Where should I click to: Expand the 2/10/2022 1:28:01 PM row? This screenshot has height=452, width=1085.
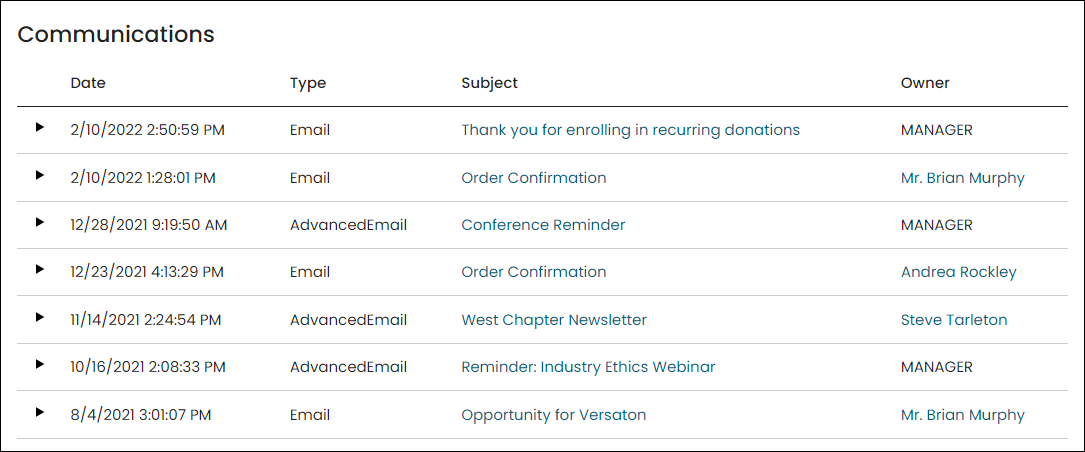coord(39,175)
